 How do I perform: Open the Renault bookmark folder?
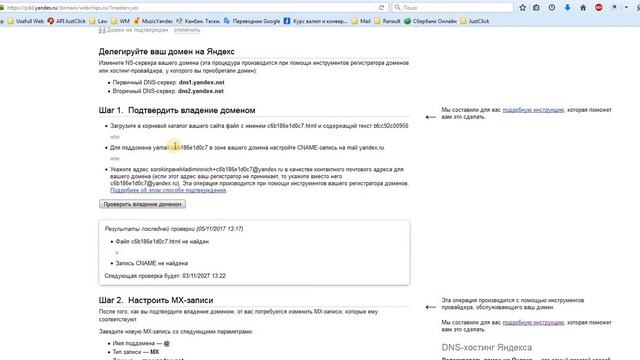coord(387,21)
